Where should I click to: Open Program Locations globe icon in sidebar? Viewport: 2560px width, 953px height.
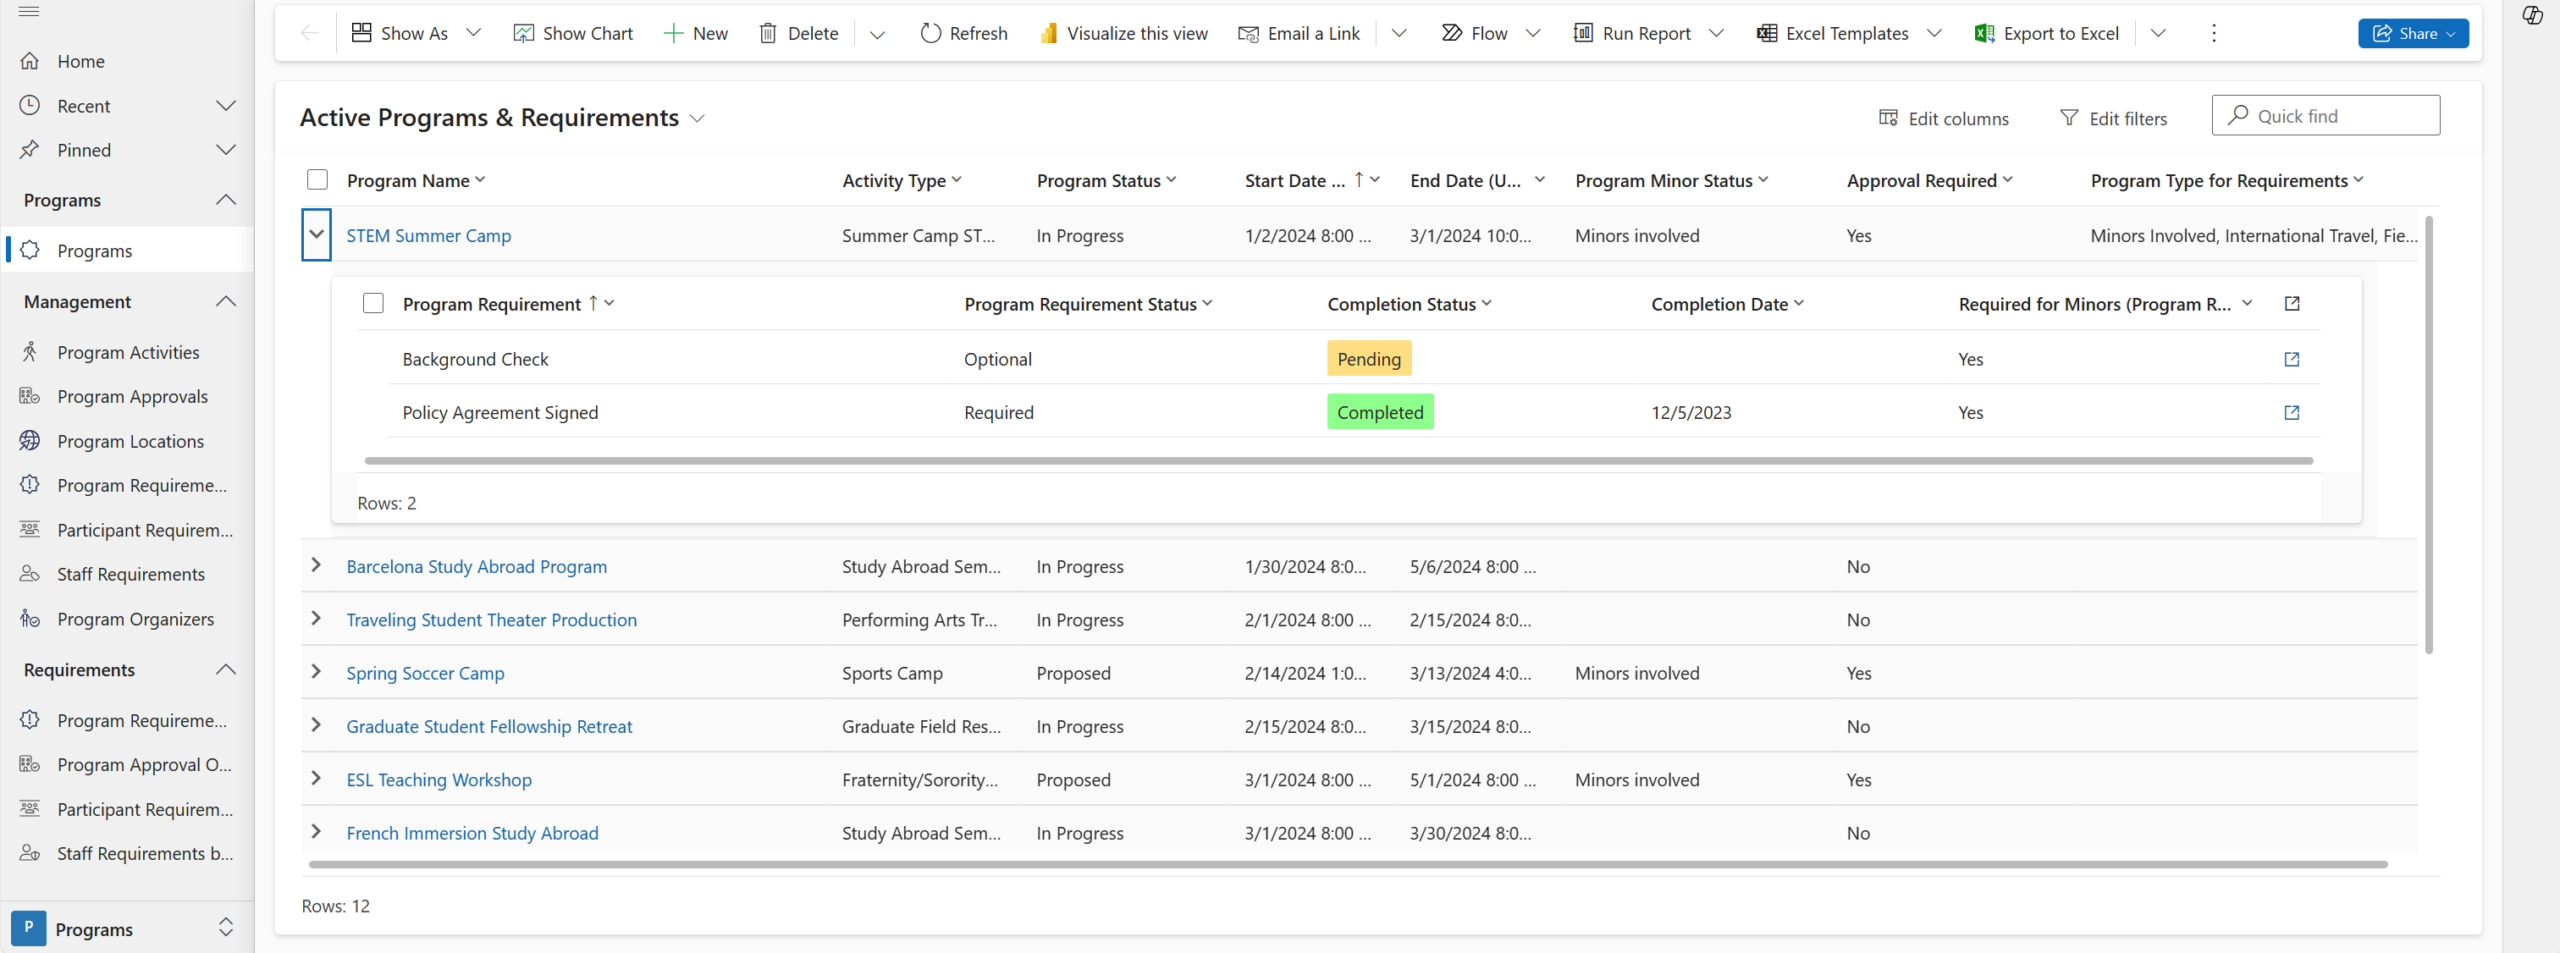[x=30, y=441]
